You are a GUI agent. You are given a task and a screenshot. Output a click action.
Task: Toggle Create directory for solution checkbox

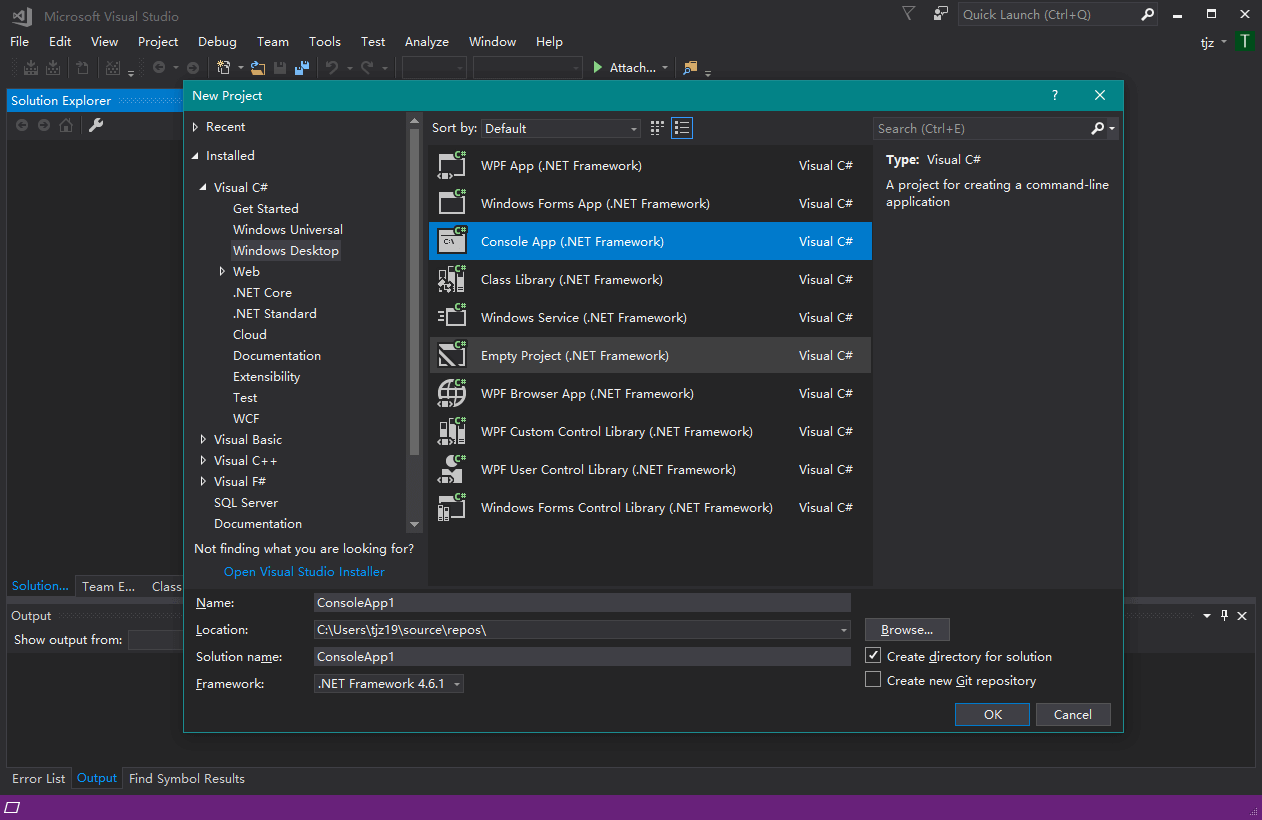click(873, 656)
